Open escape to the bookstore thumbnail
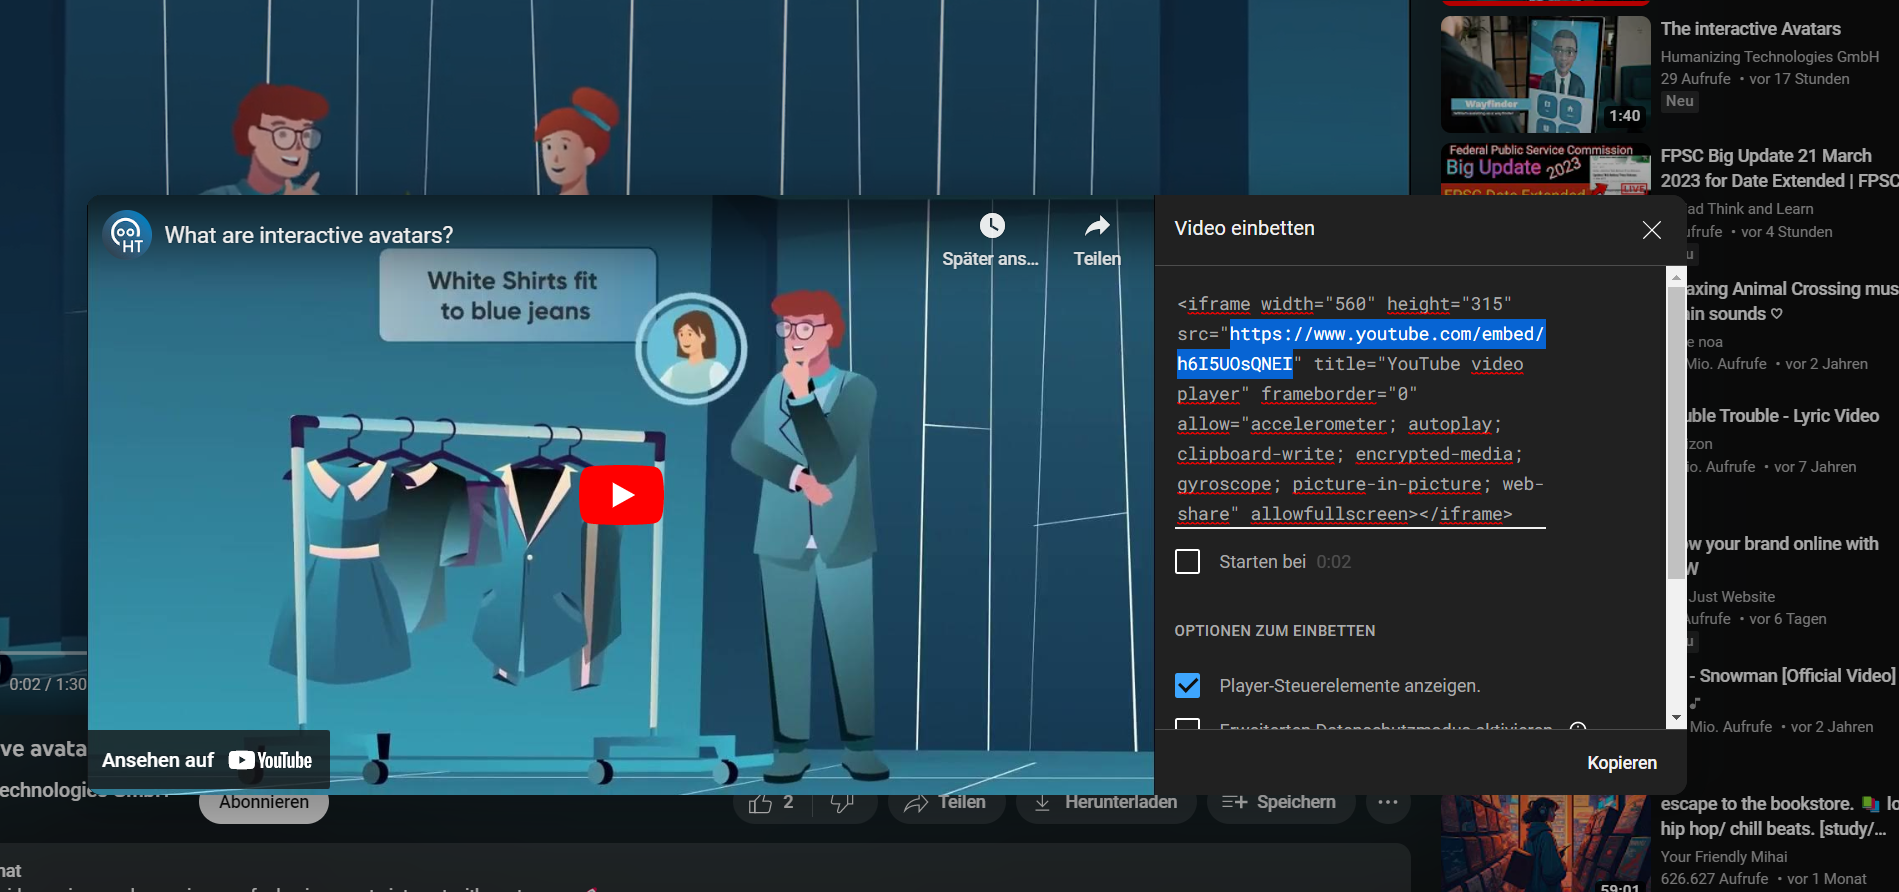1899x892 pixels. (1545, 844)
